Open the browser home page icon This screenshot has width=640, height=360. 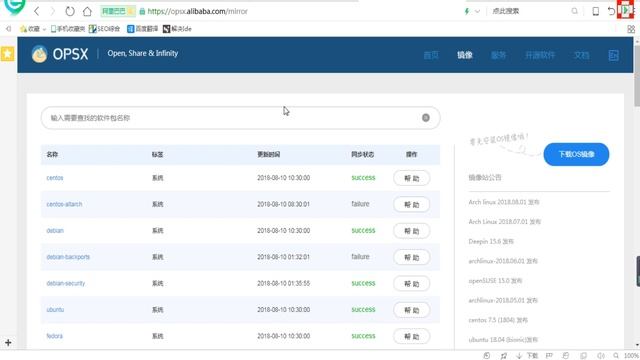coord(87,11)
